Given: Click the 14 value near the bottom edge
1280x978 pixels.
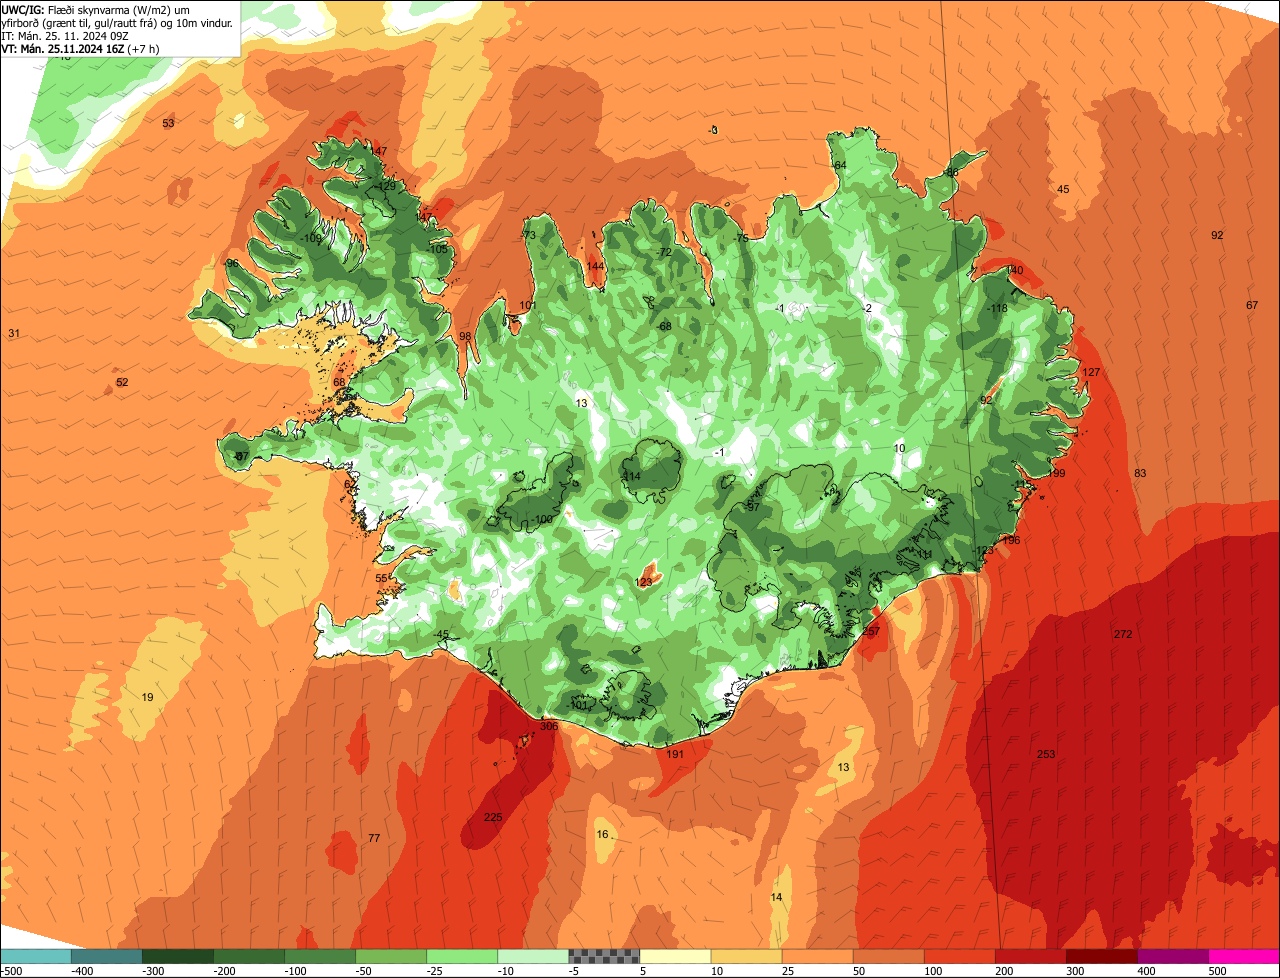Looking at the screenshot, I should [x=777, y=897].
